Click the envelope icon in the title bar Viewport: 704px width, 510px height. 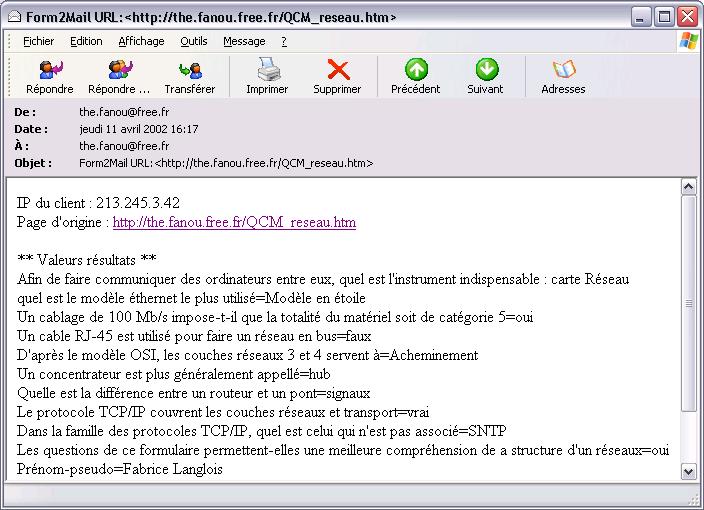pyautogui.click(x=15, y=17)
